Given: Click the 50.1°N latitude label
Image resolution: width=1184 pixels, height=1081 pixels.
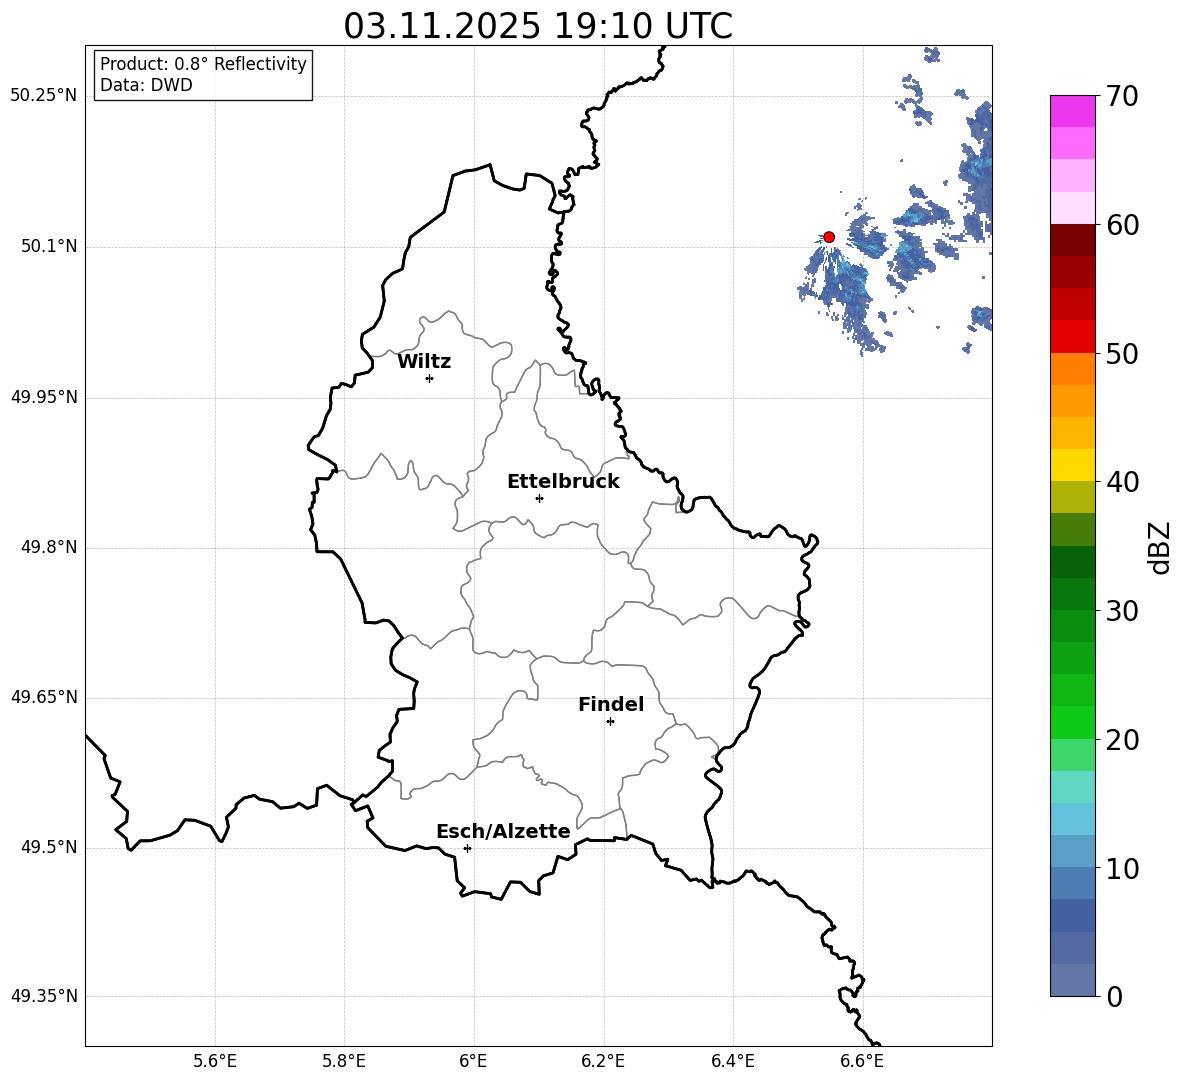Looking at the screenshot, I should click(x=49, y=247).
